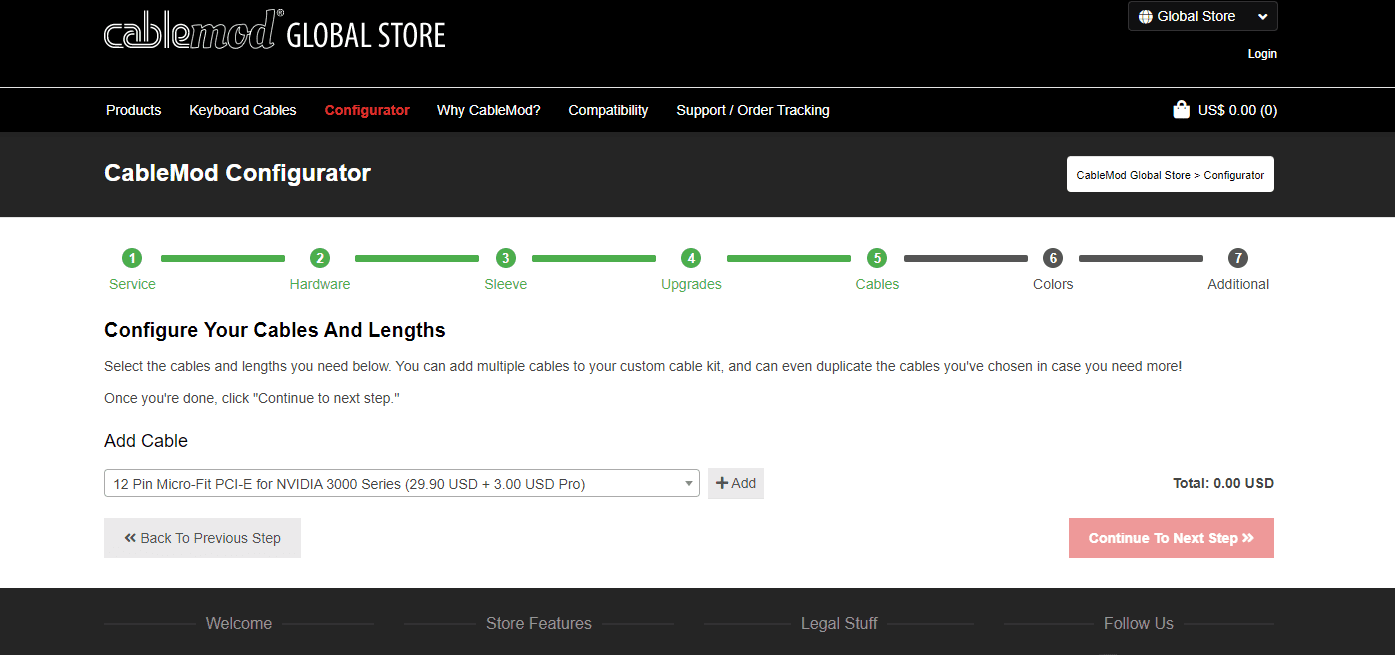Go back with Back To Previous Step
Viewport: 1395px width, 655px height.
click(x=202, y=538)
